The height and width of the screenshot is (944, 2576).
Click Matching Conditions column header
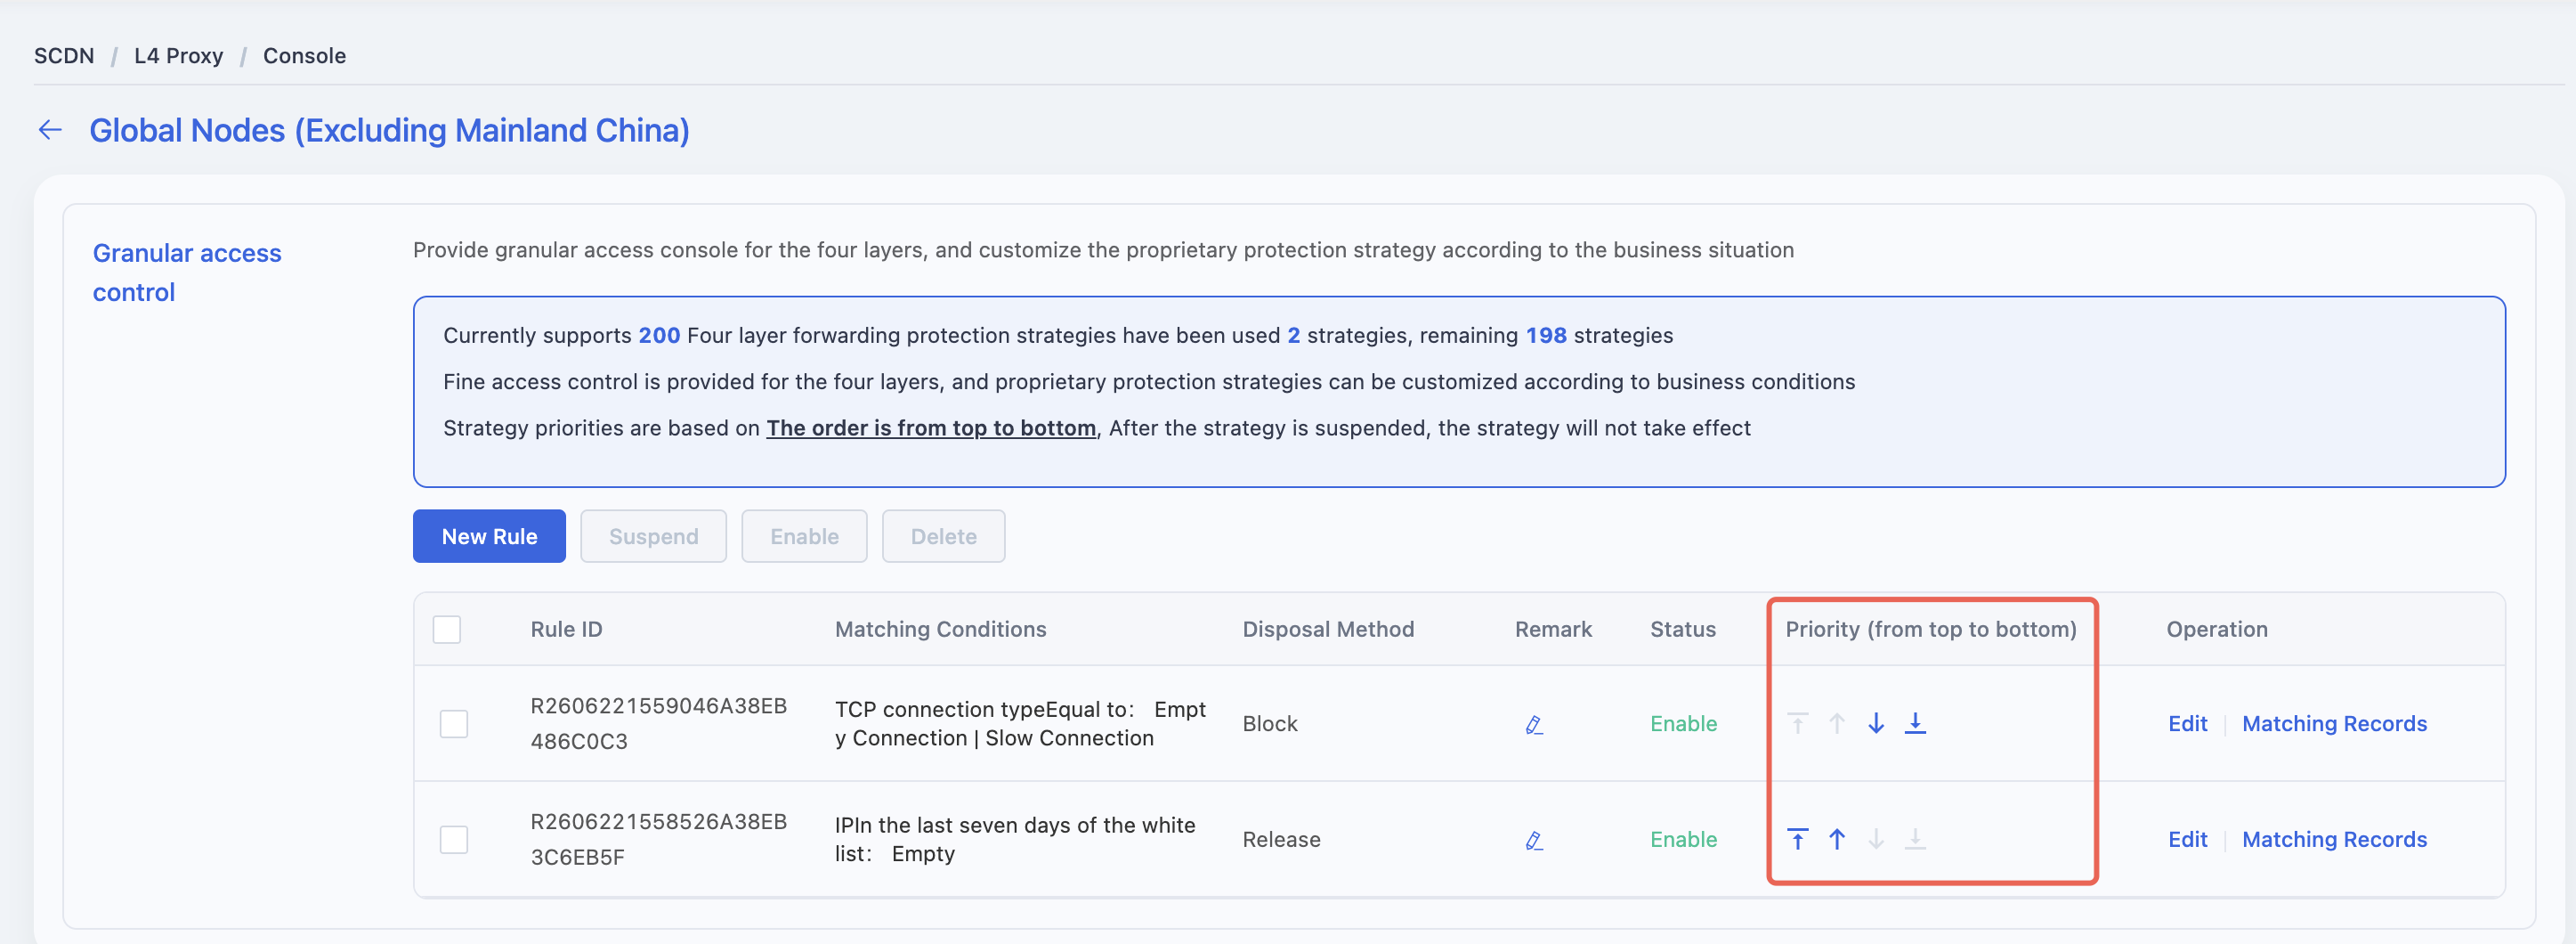click(940, 629)
